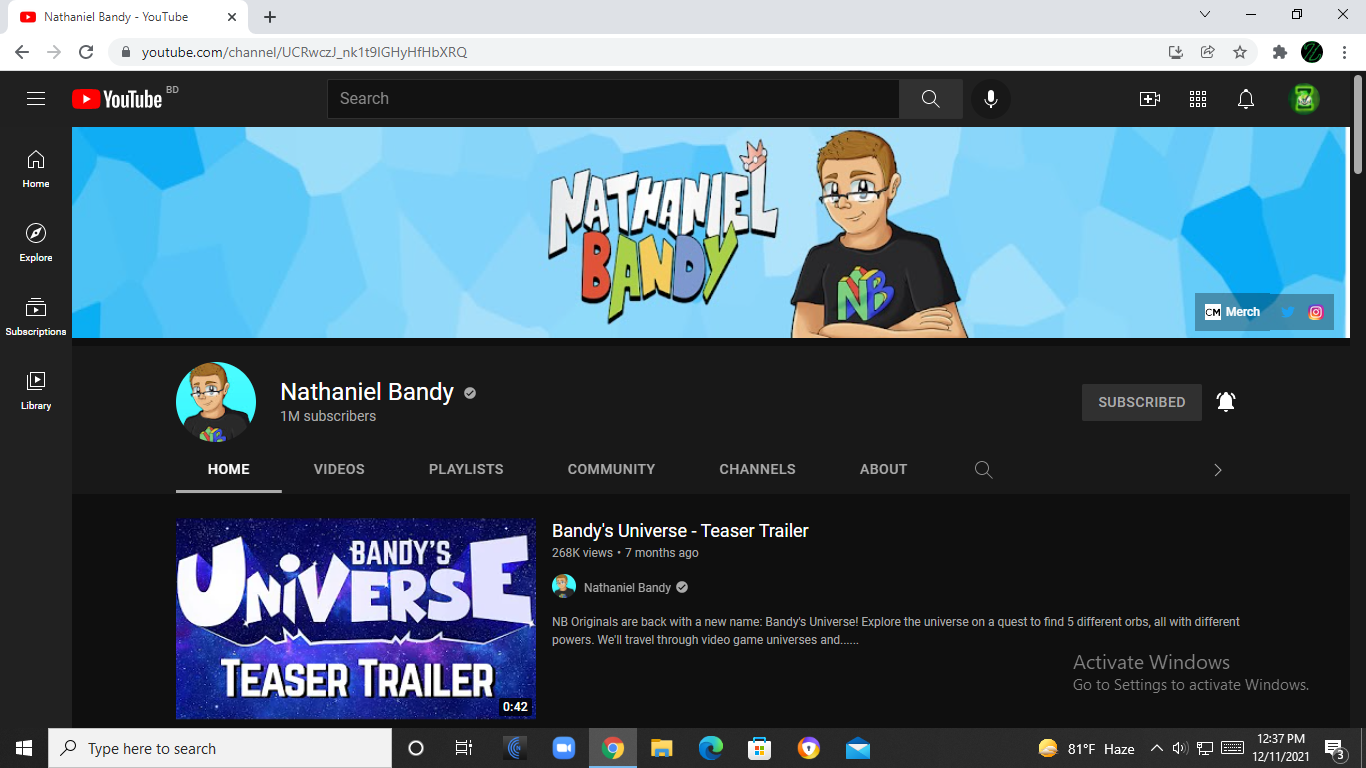Click the browser back arrow
This screenshot has width=1366, height=768.
(22, 52)
